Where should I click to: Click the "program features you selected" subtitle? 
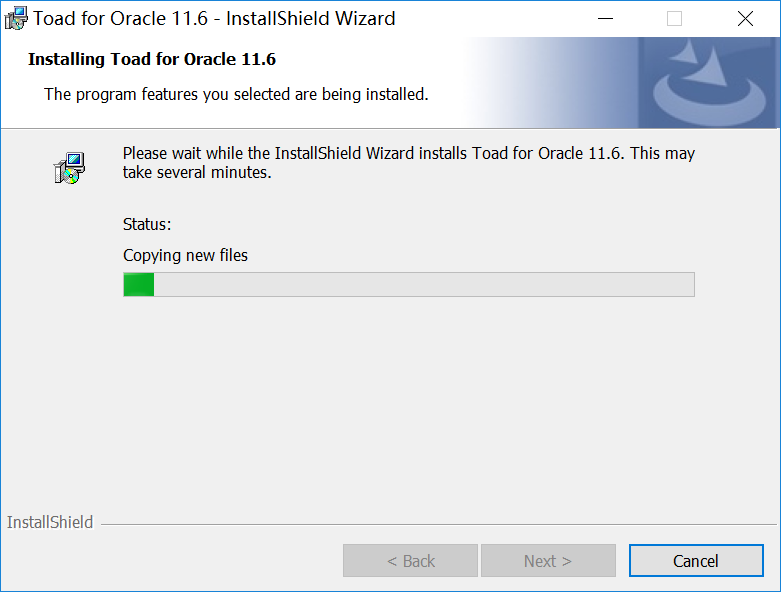(236, 95)
